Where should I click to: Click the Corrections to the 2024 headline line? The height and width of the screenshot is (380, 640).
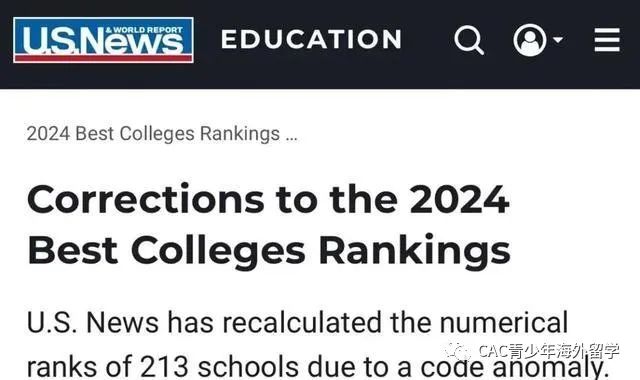tap(268, 200)
